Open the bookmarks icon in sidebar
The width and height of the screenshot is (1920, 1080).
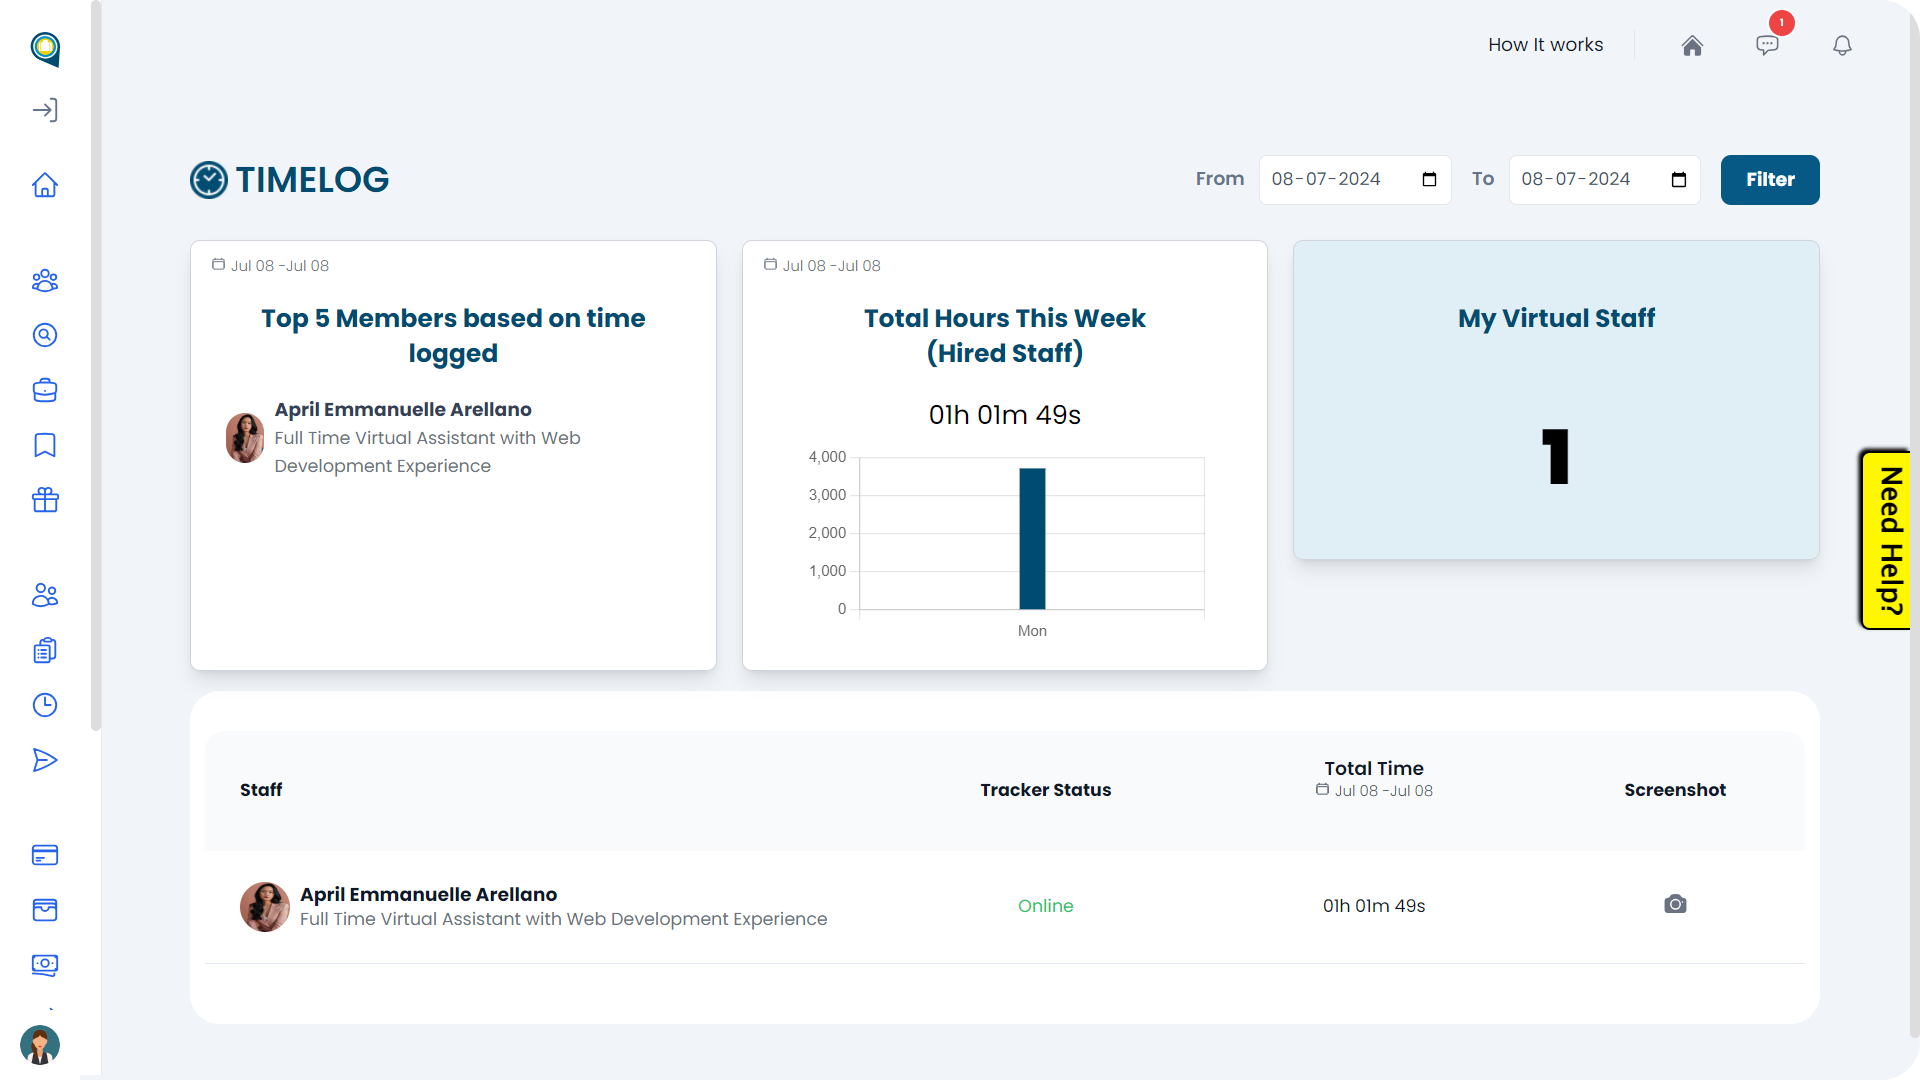[x=45, y=444]
